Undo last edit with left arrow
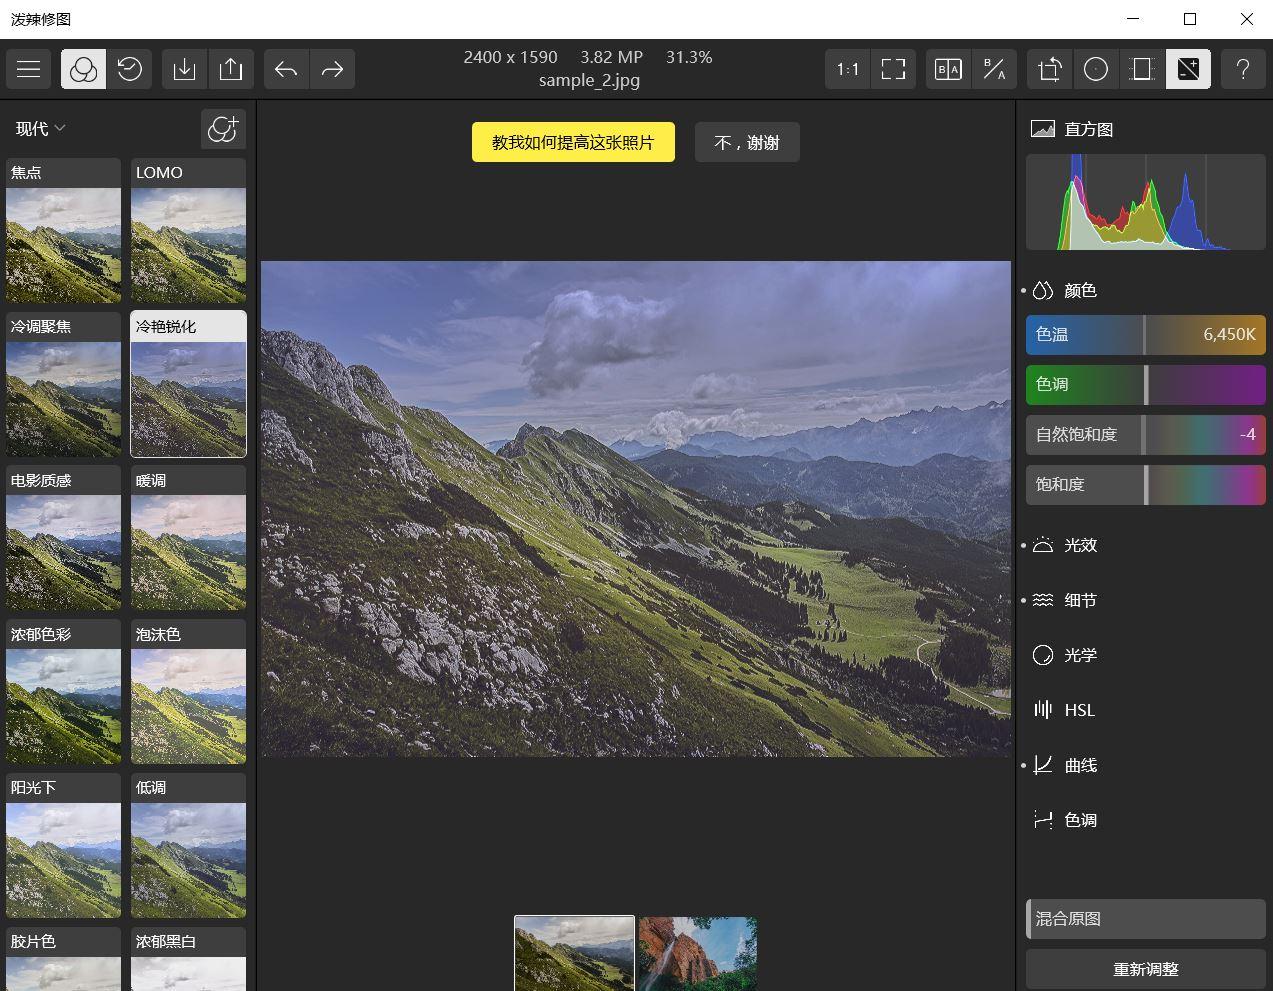Viewport: 1273px width, 991px height. (286, 69)
